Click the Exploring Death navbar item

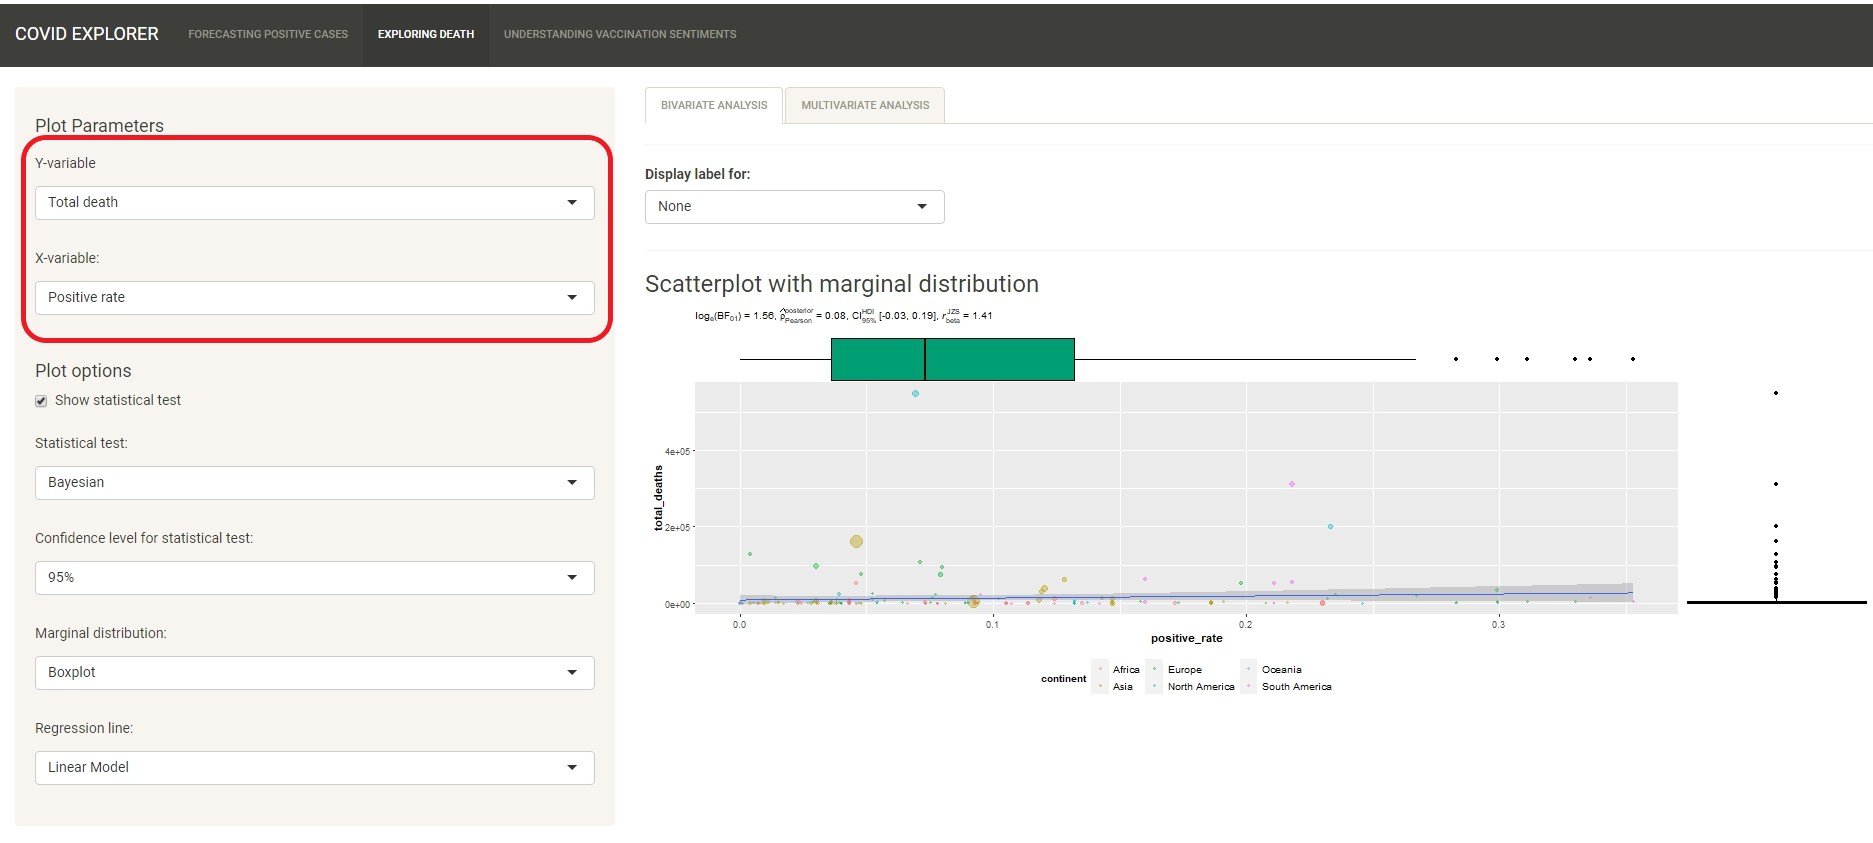(426, 34)
